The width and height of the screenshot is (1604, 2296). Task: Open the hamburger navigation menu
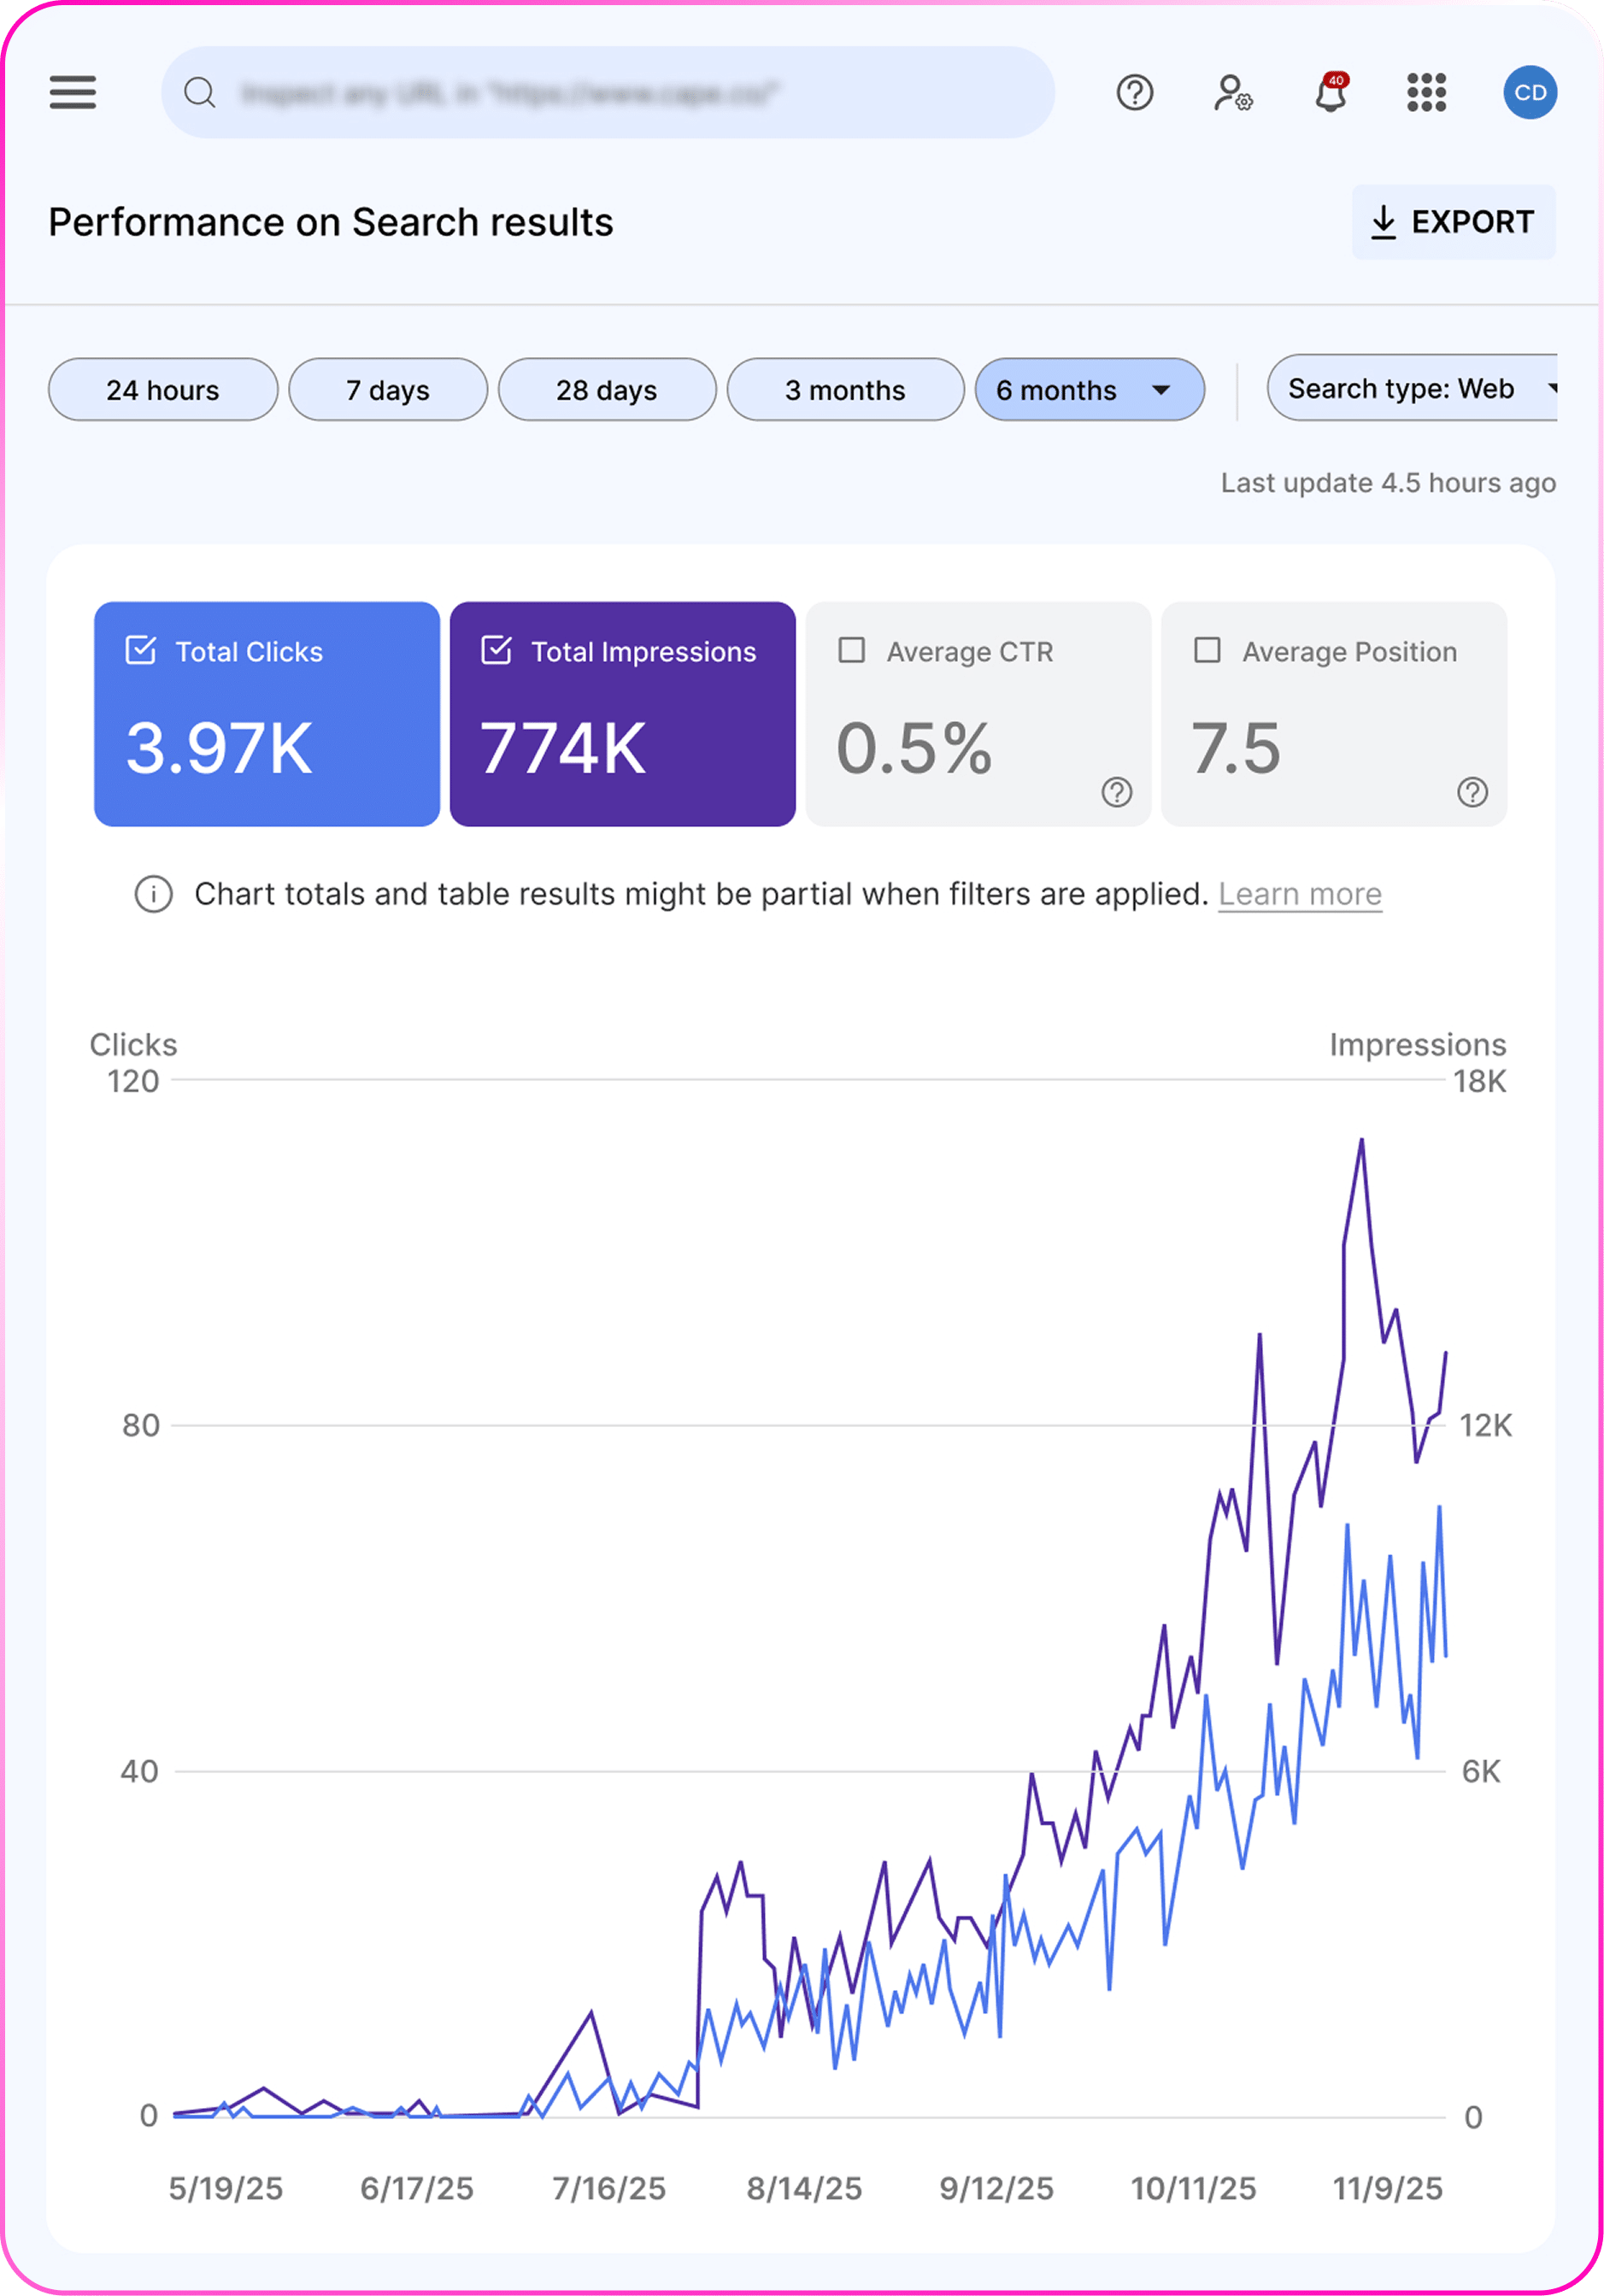coord(73,93)
